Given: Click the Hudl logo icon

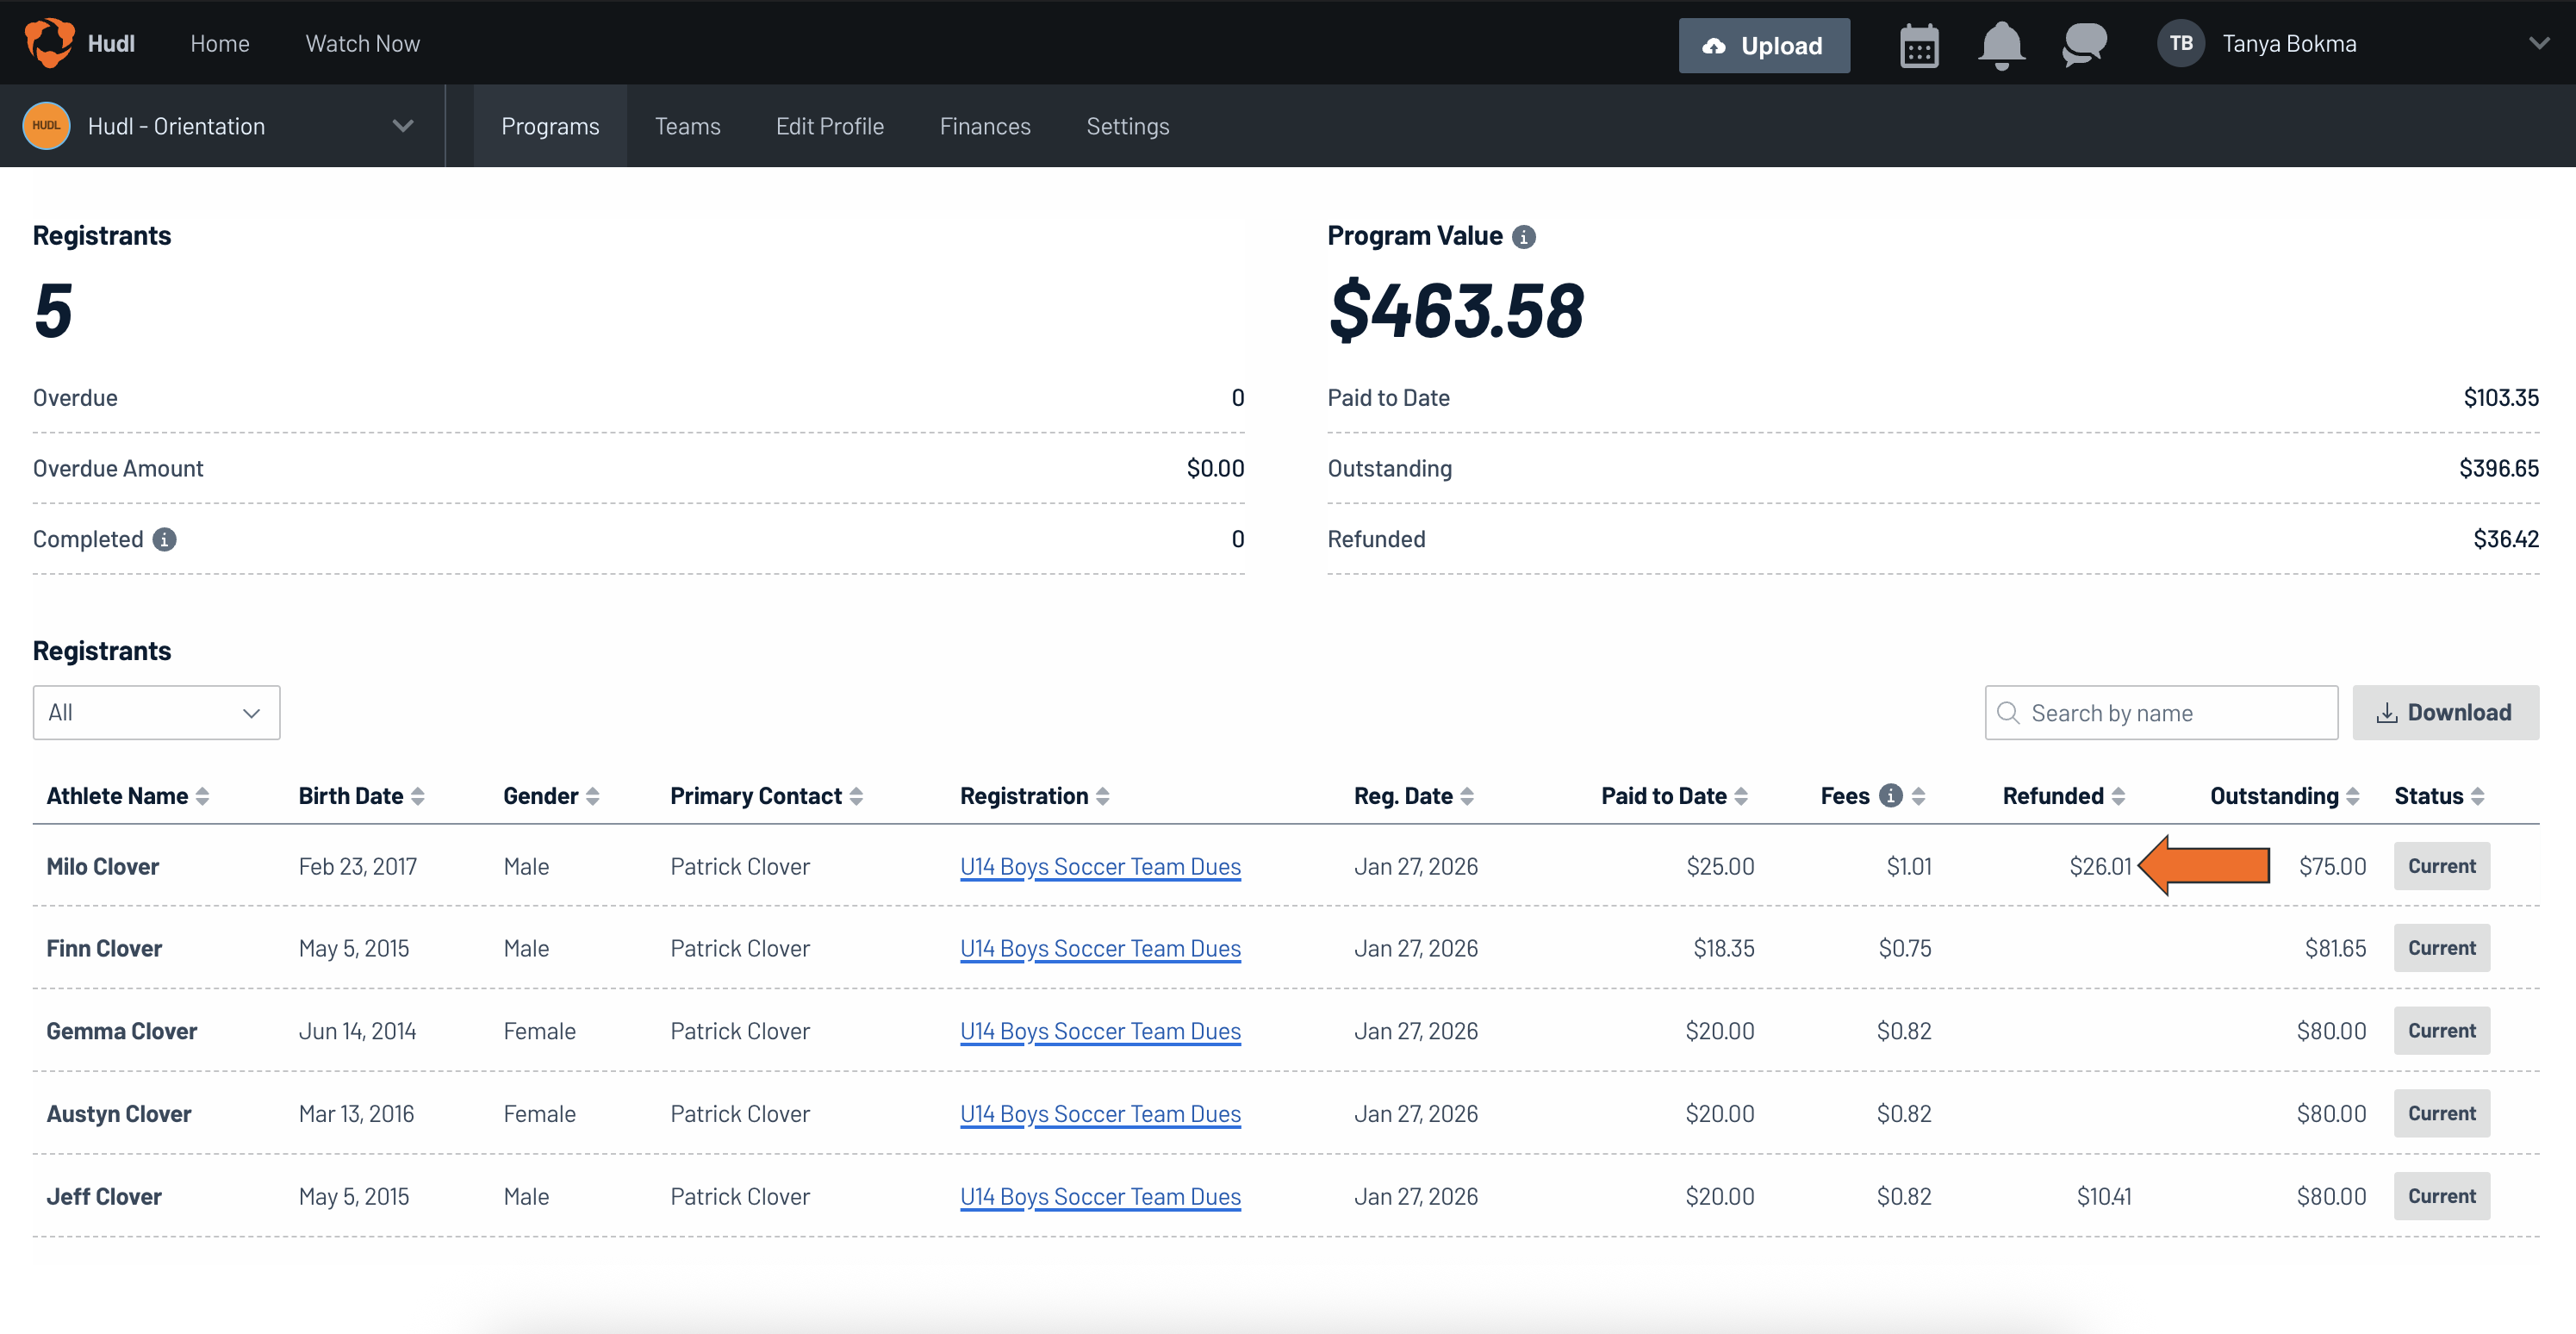Looking at the screenshot, I should click(x=49, y=43).
